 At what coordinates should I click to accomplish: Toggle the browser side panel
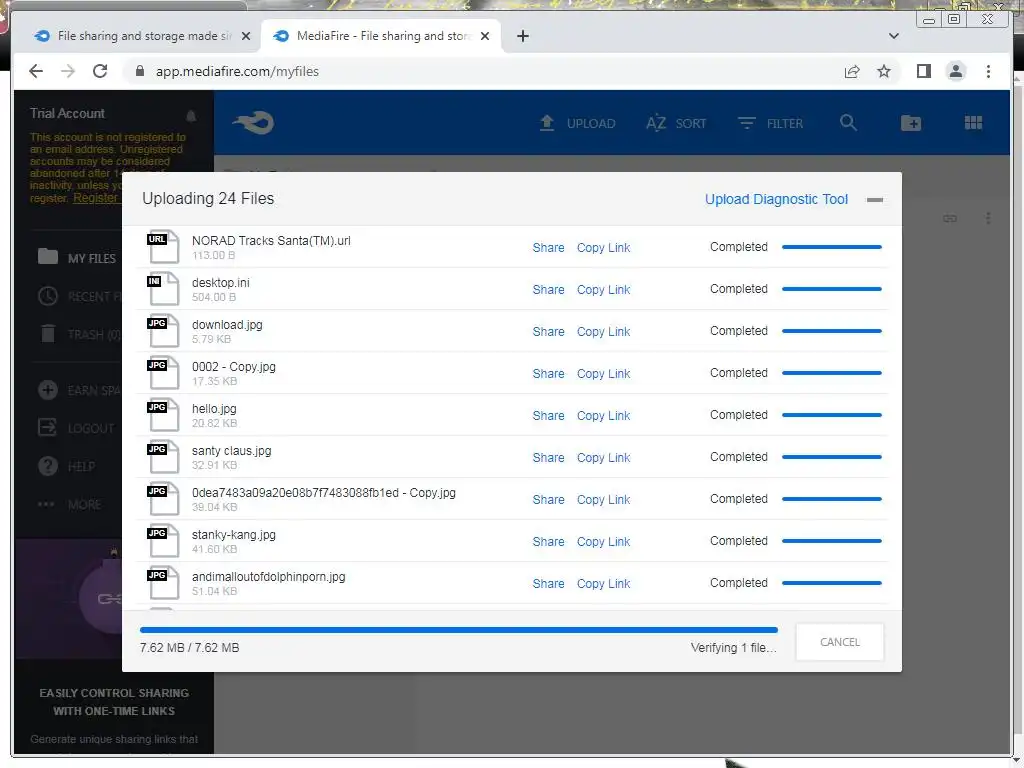pyautogui.click(x=923, y=71)
